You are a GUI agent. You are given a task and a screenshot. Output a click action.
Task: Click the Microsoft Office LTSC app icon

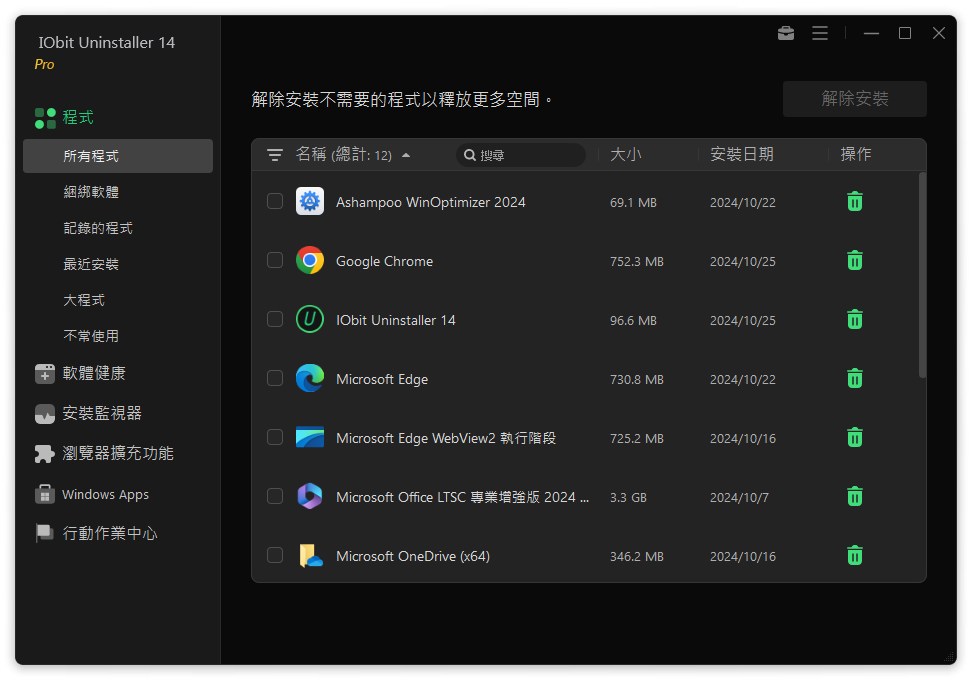pos(309,497)
